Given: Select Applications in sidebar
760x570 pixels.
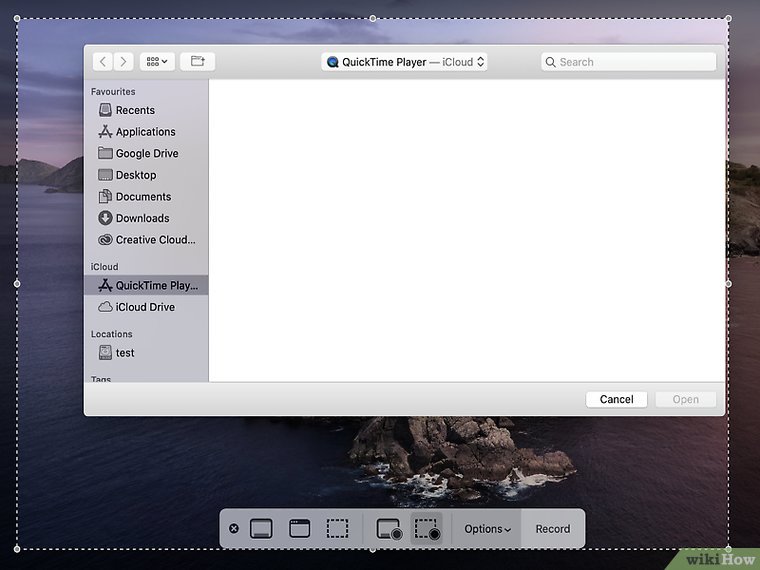Looking at the screenshot, I should tap(145, 132).
